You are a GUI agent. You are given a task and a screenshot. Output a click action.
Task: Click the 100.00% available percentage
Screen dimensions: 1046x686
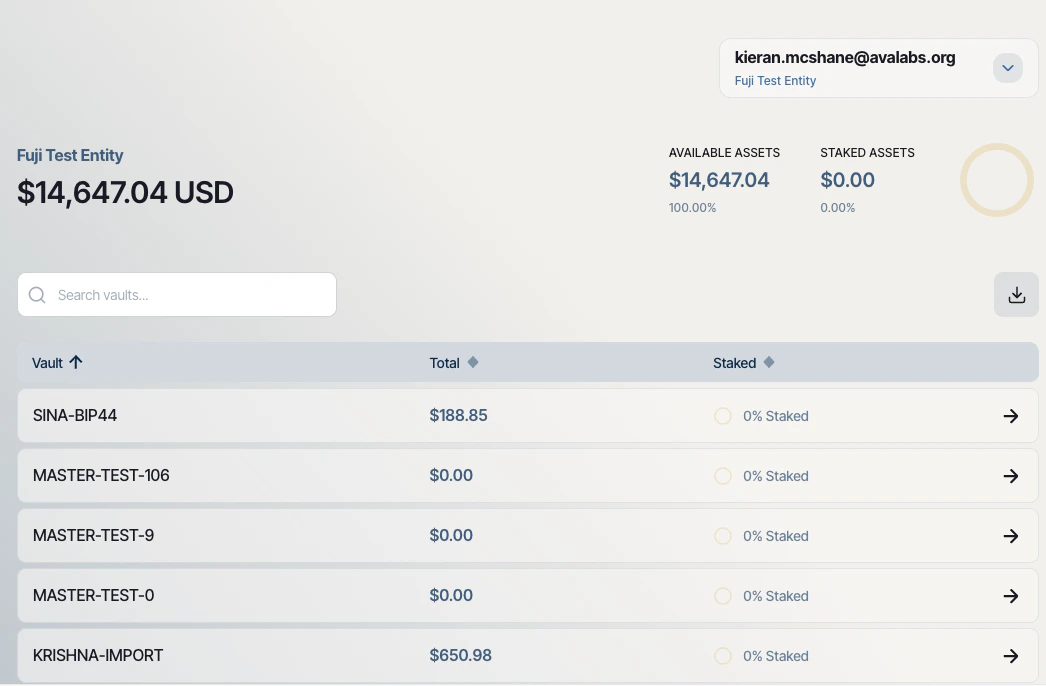(x=692, y=208)
